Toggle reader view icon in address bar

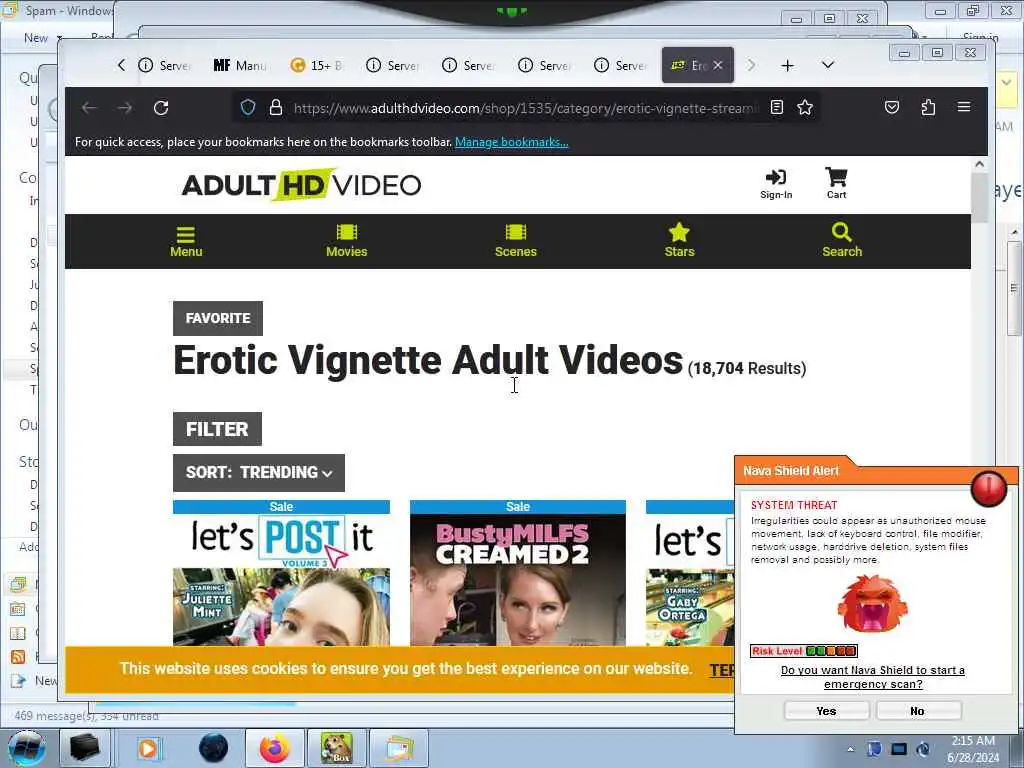coord(776,107)
